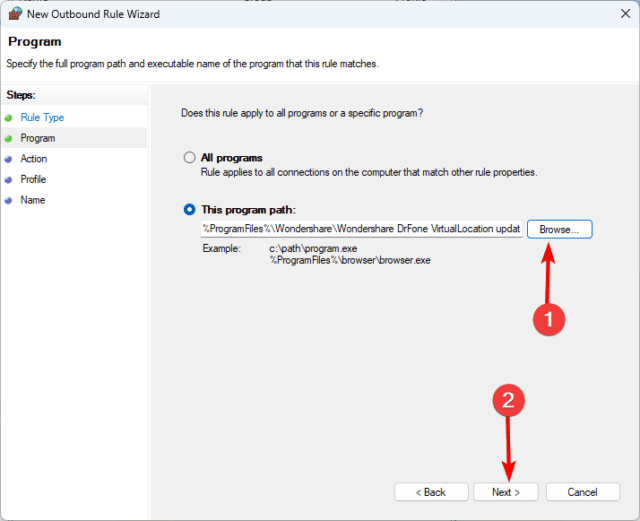Click the '%ProgramFiles%\browser\browser.exe' example text
640x521 pixels.
click(350, 260)
